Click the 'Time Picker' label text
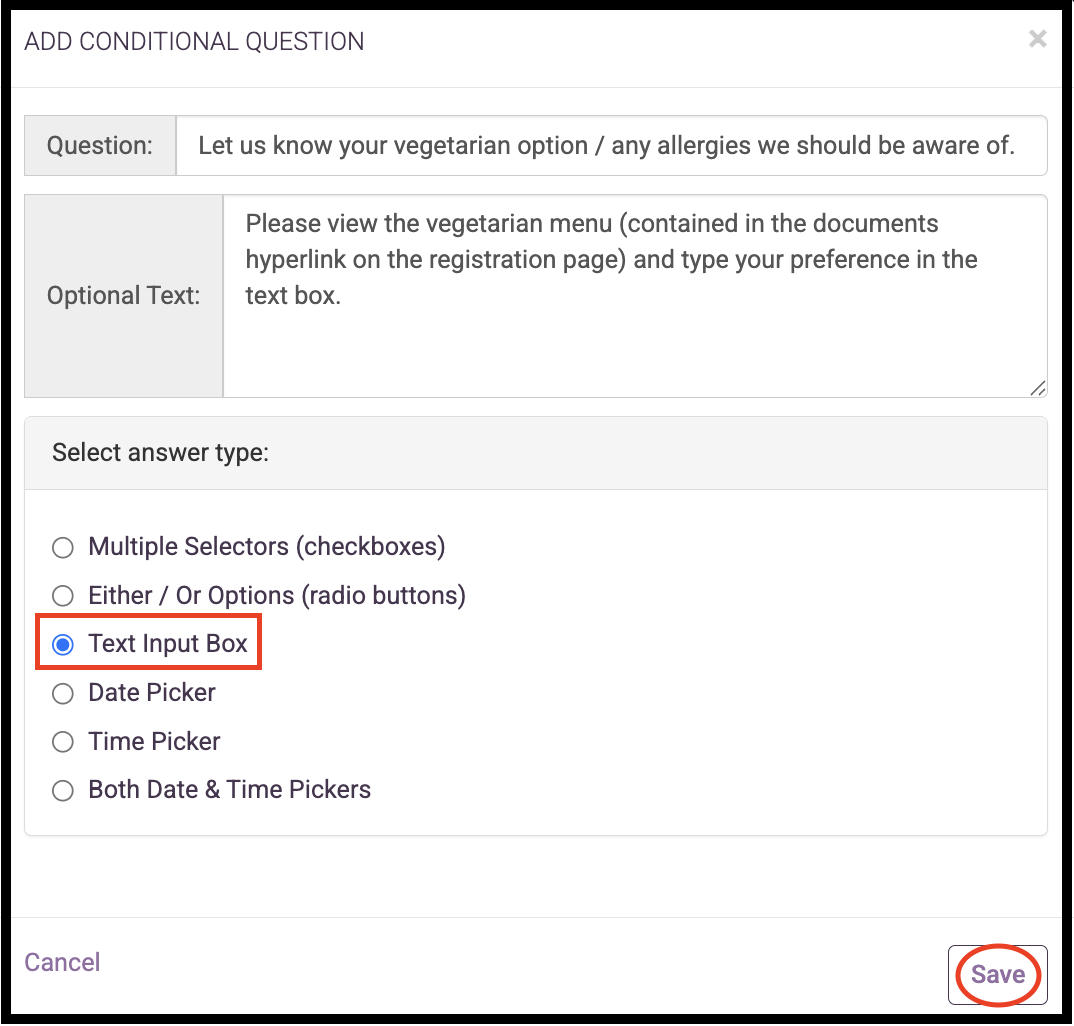Viewport: 1074px width, 1026px height. click(x=154, y=742)
